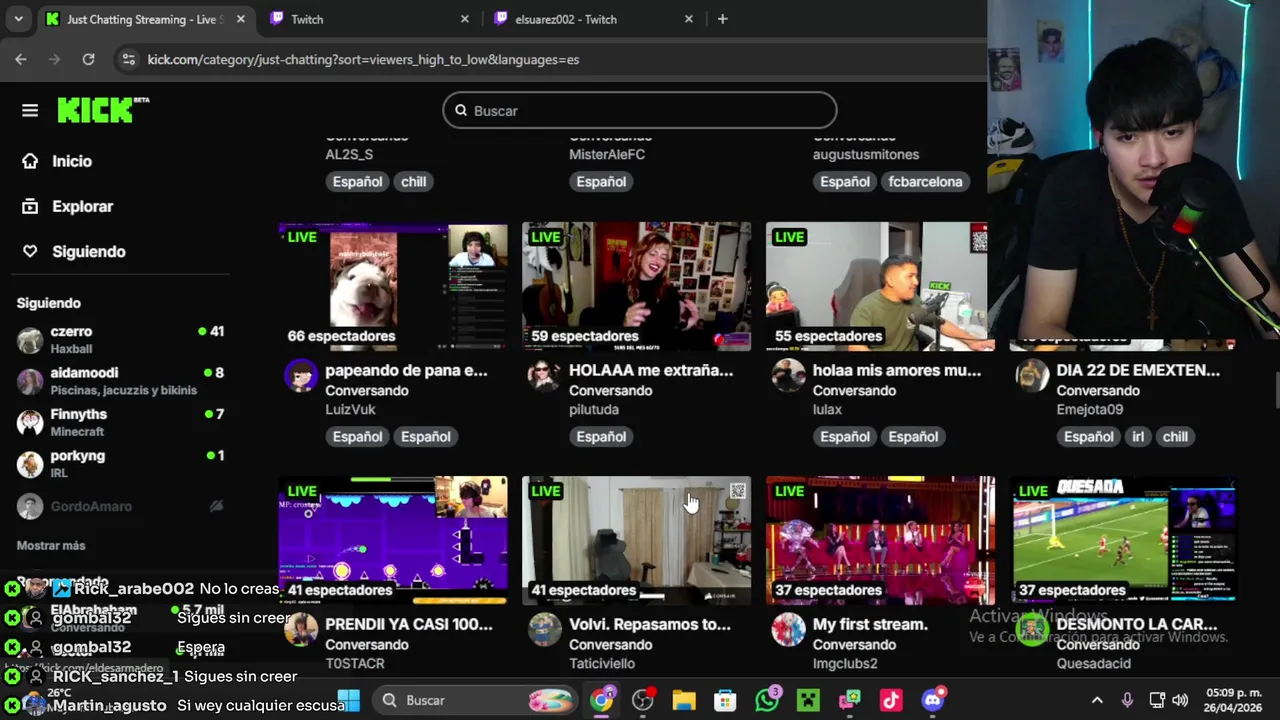Click channel name augustusmitones
Image resolution: width=1280 pixels, height=720 pixels.
click(x=866, y=155)
